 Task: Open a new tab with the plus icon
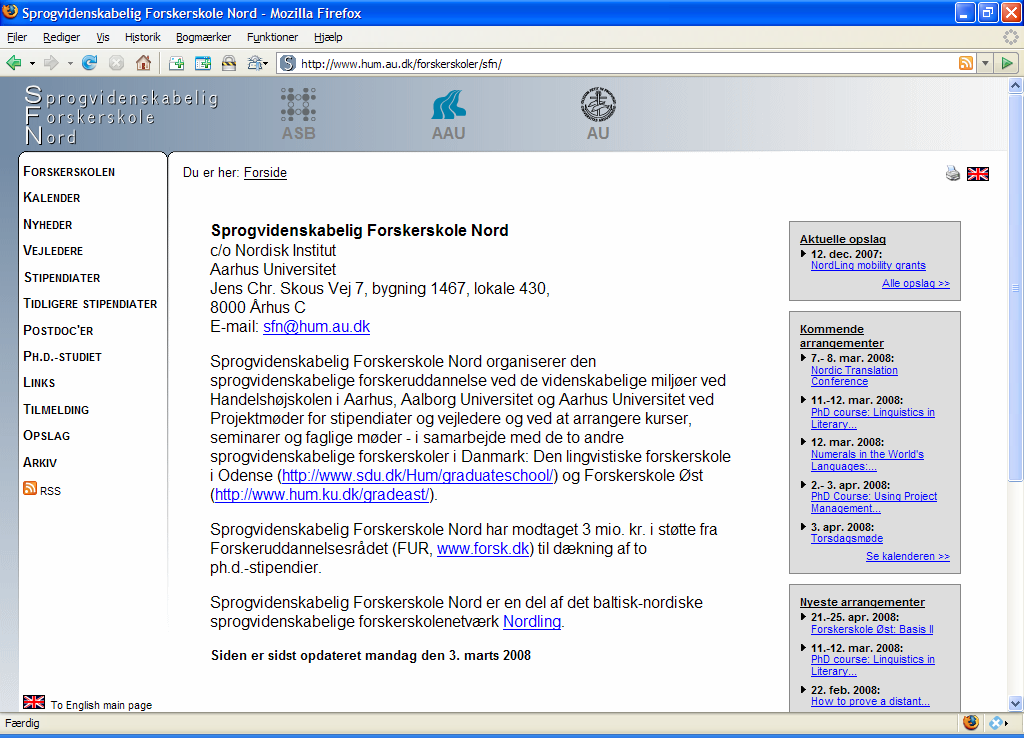176,63
